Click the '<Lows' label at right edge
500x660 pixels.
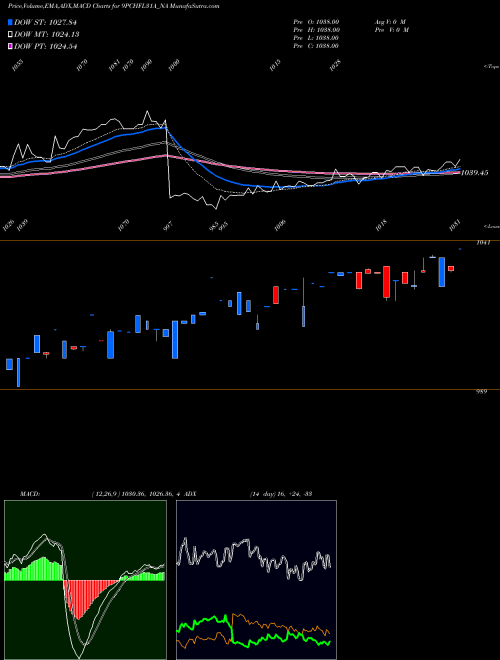tap(492, 226)
